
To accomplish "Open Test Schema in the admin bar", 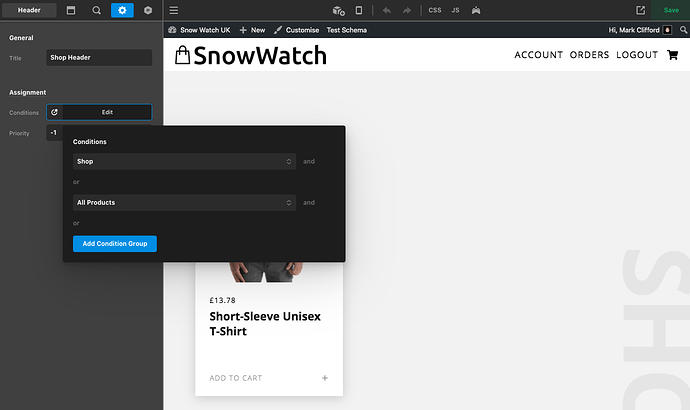I will 347,30.
